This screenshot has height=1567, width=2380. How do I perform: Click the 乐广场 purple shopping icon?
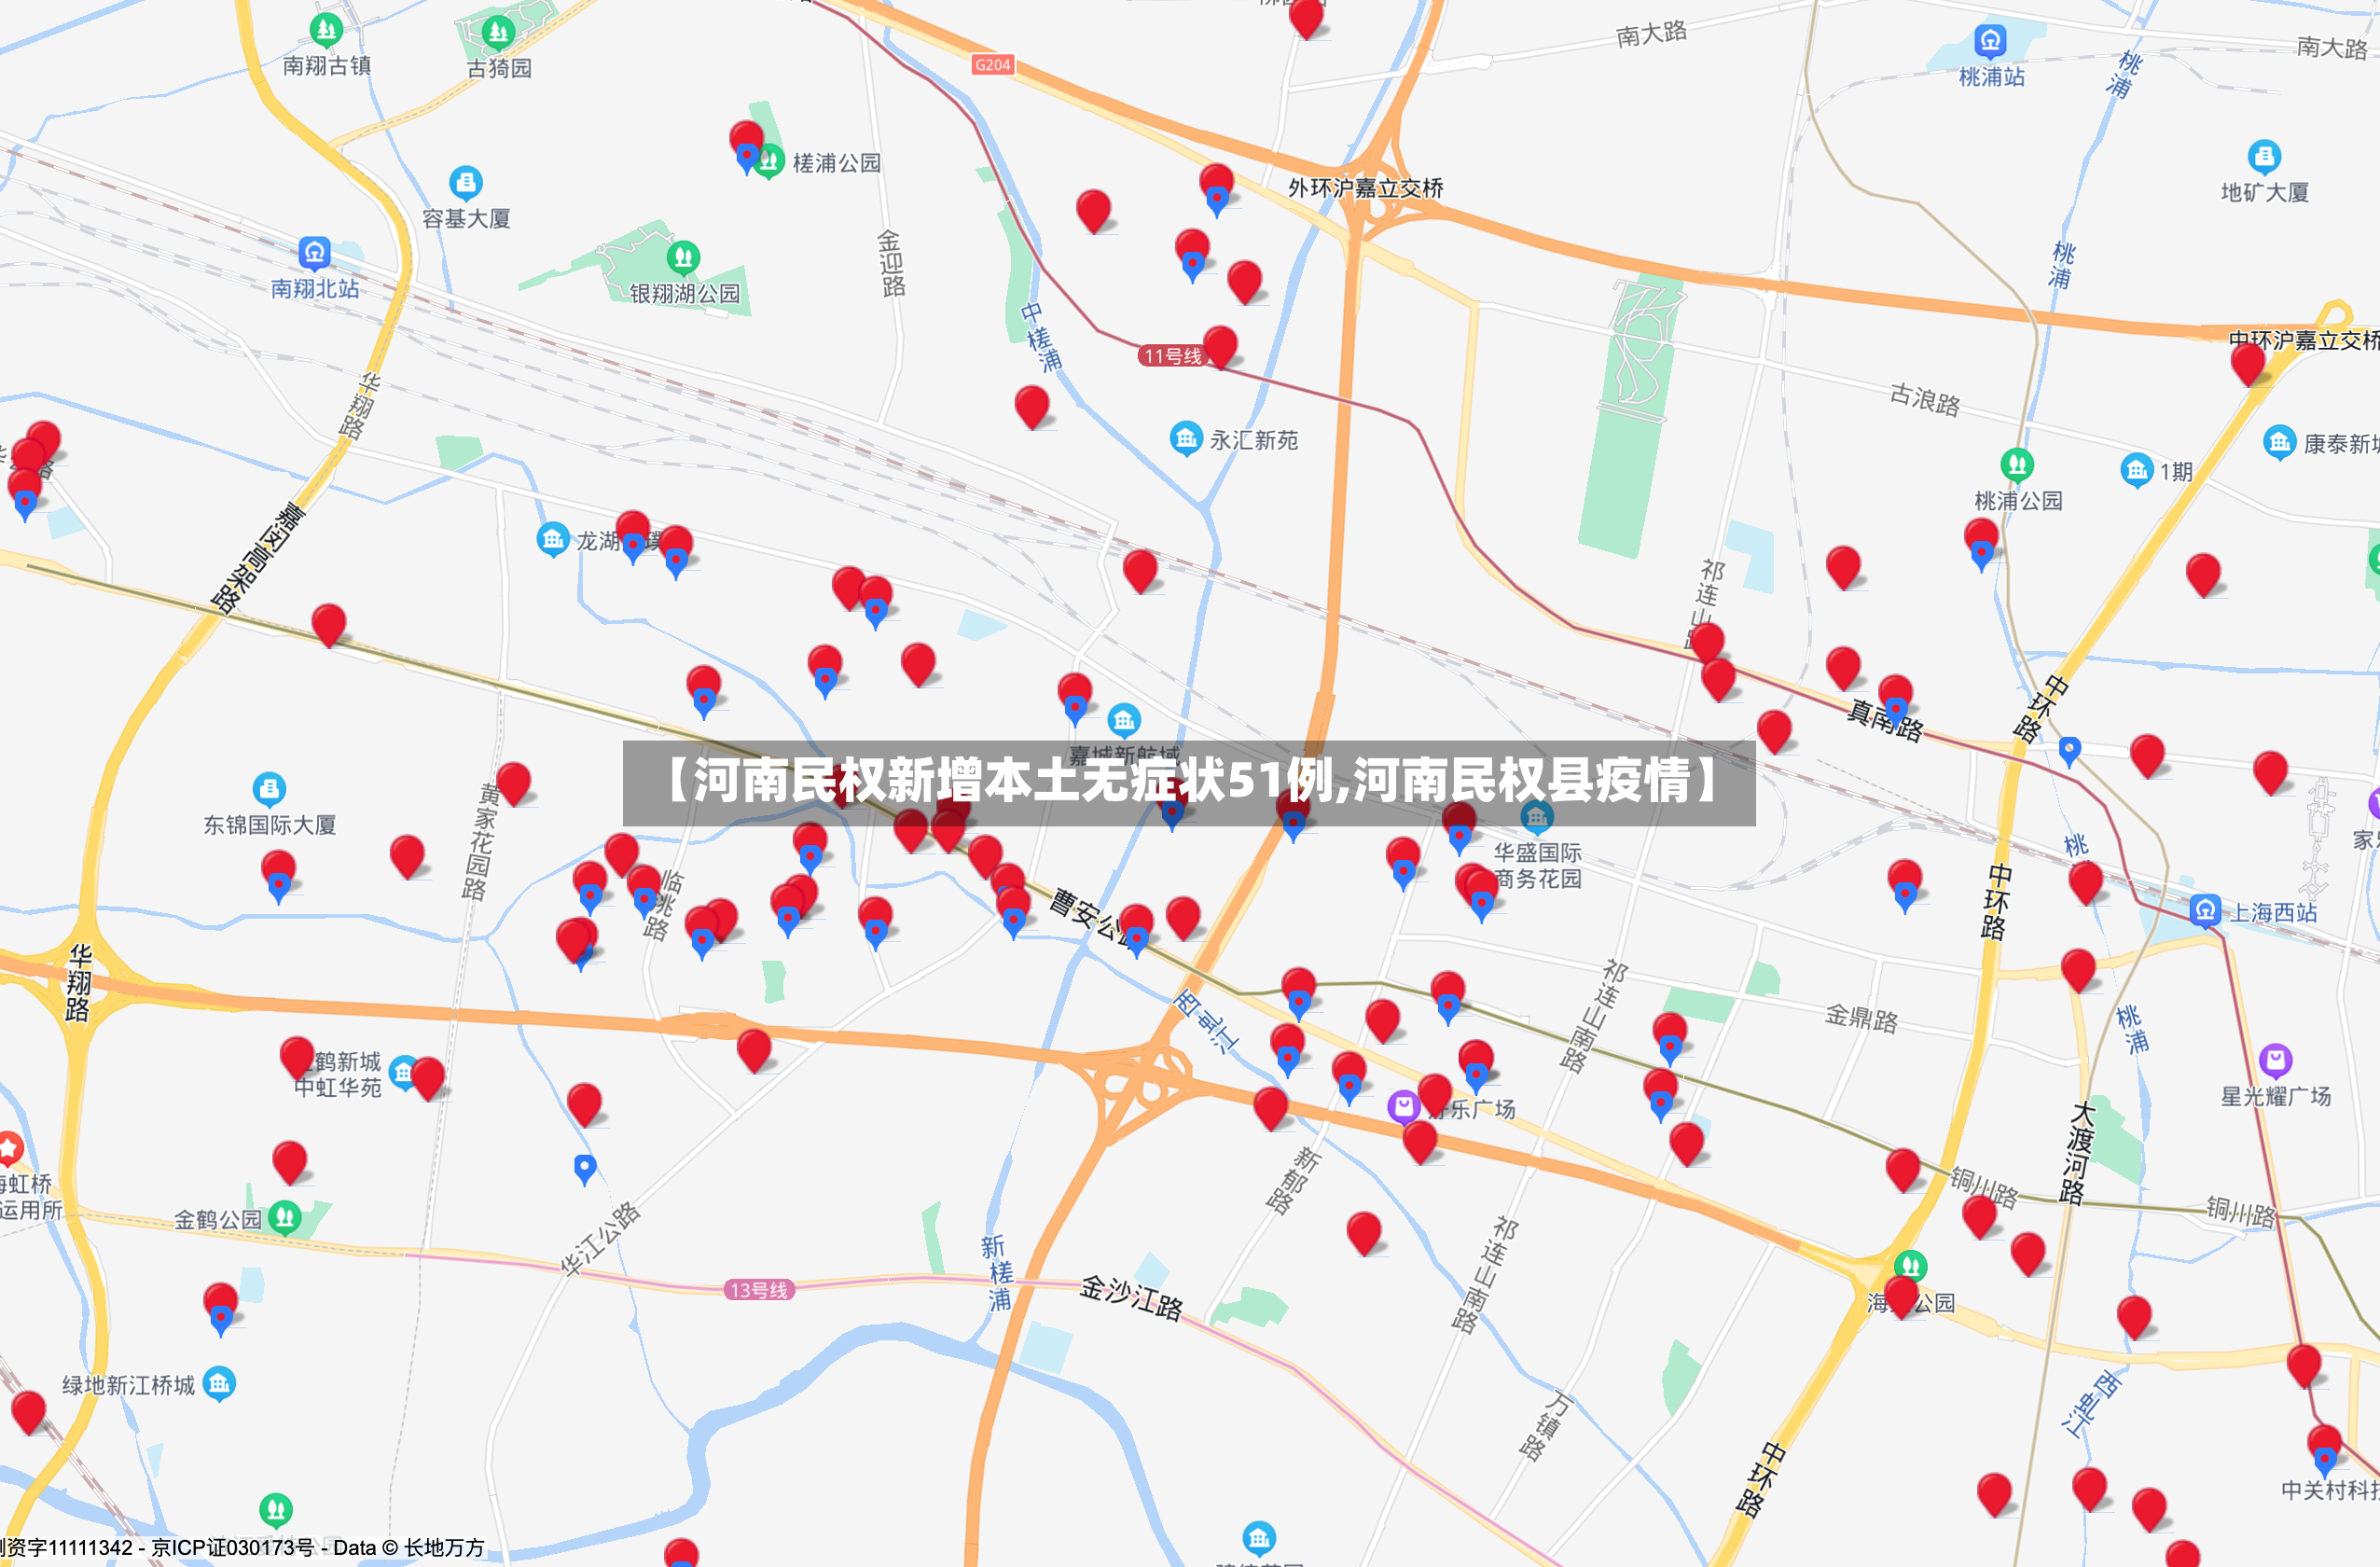point(1404,1106)
